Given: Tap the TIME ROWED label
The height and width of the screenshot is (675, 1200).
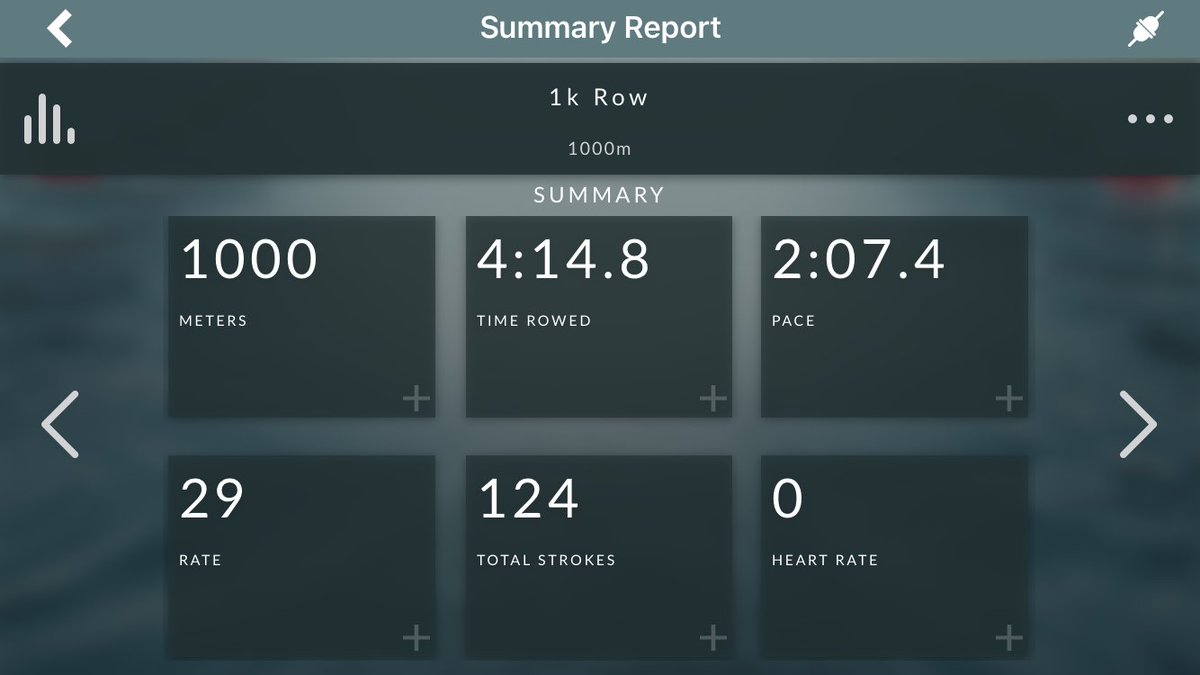Looking at the screenshot, I should (x=534, y=321).
